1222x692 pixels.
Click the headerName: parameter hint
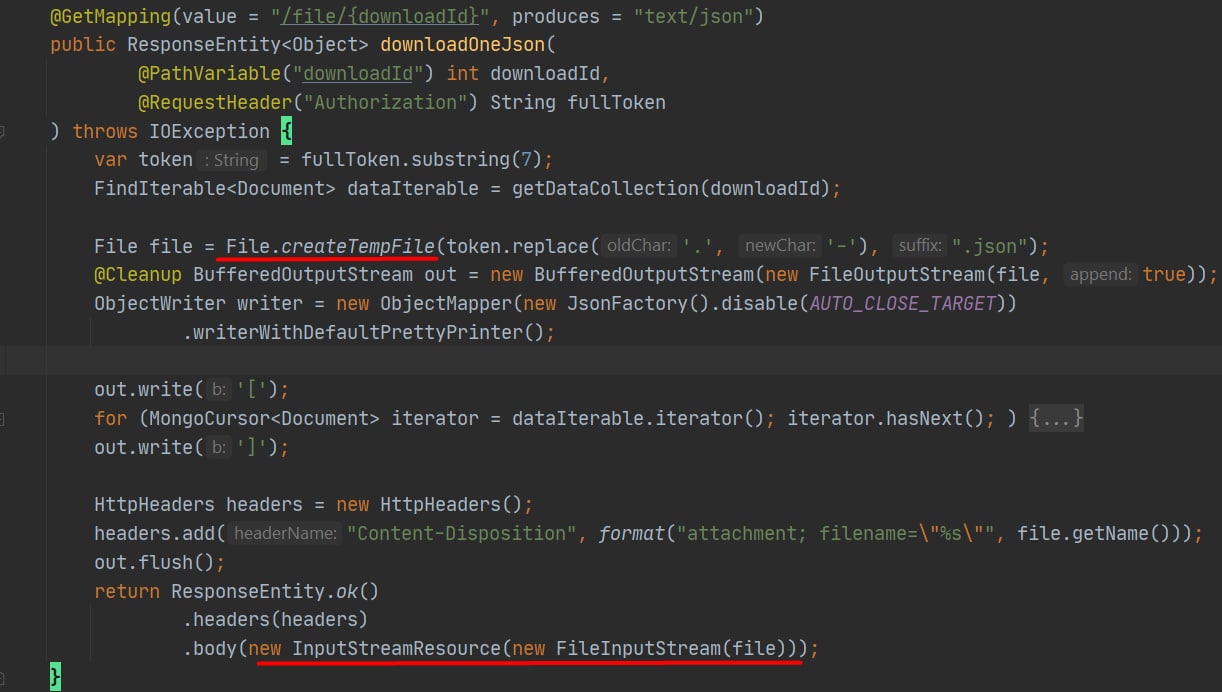coord(285,533)
